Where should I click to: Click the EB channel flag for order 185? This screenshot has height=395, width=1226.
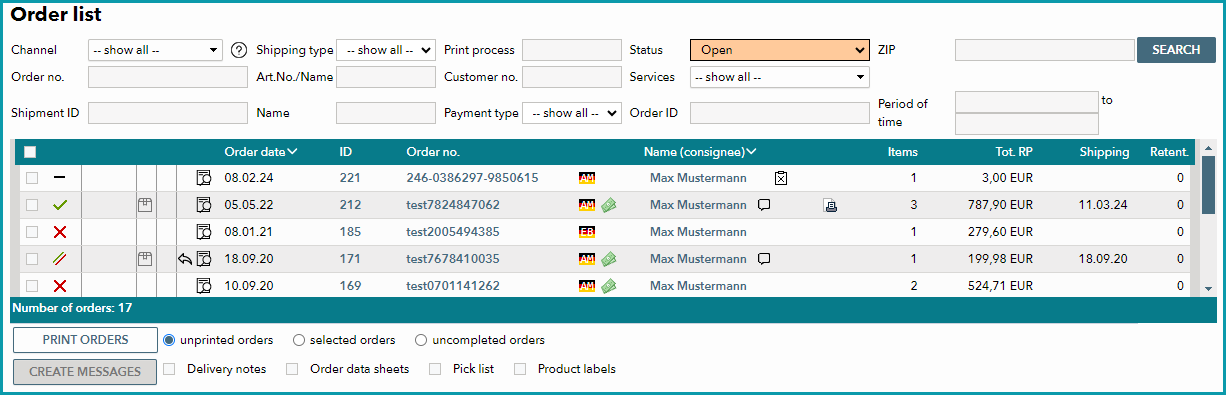tap(587, 232)
